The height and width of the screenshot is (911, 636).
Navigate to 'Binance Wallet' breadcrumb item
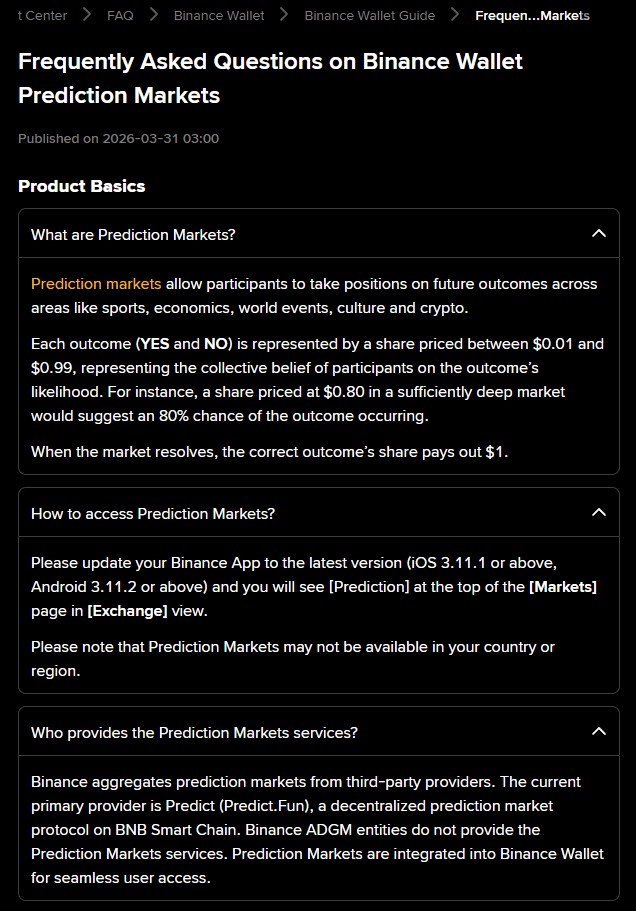219,16
